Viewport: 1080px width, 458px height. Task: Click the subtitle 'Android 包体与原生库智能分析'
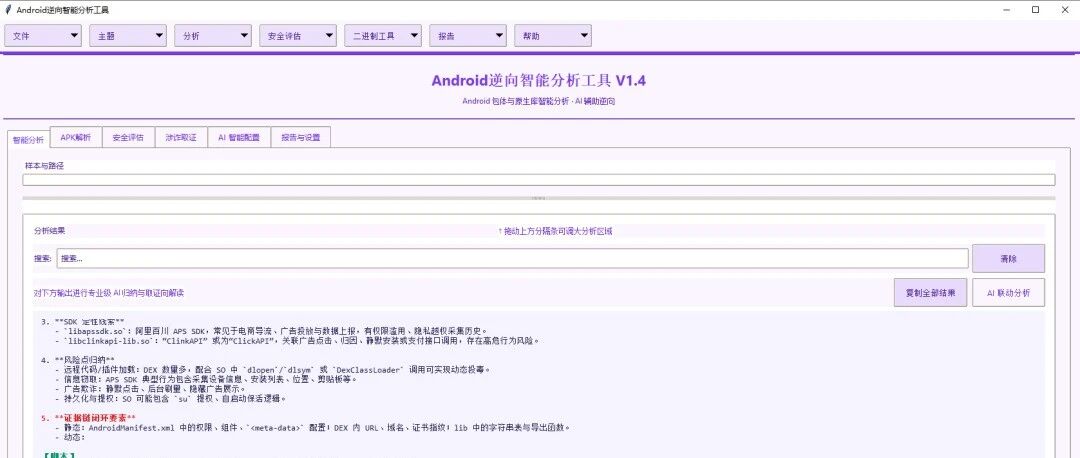coord(515,101)
